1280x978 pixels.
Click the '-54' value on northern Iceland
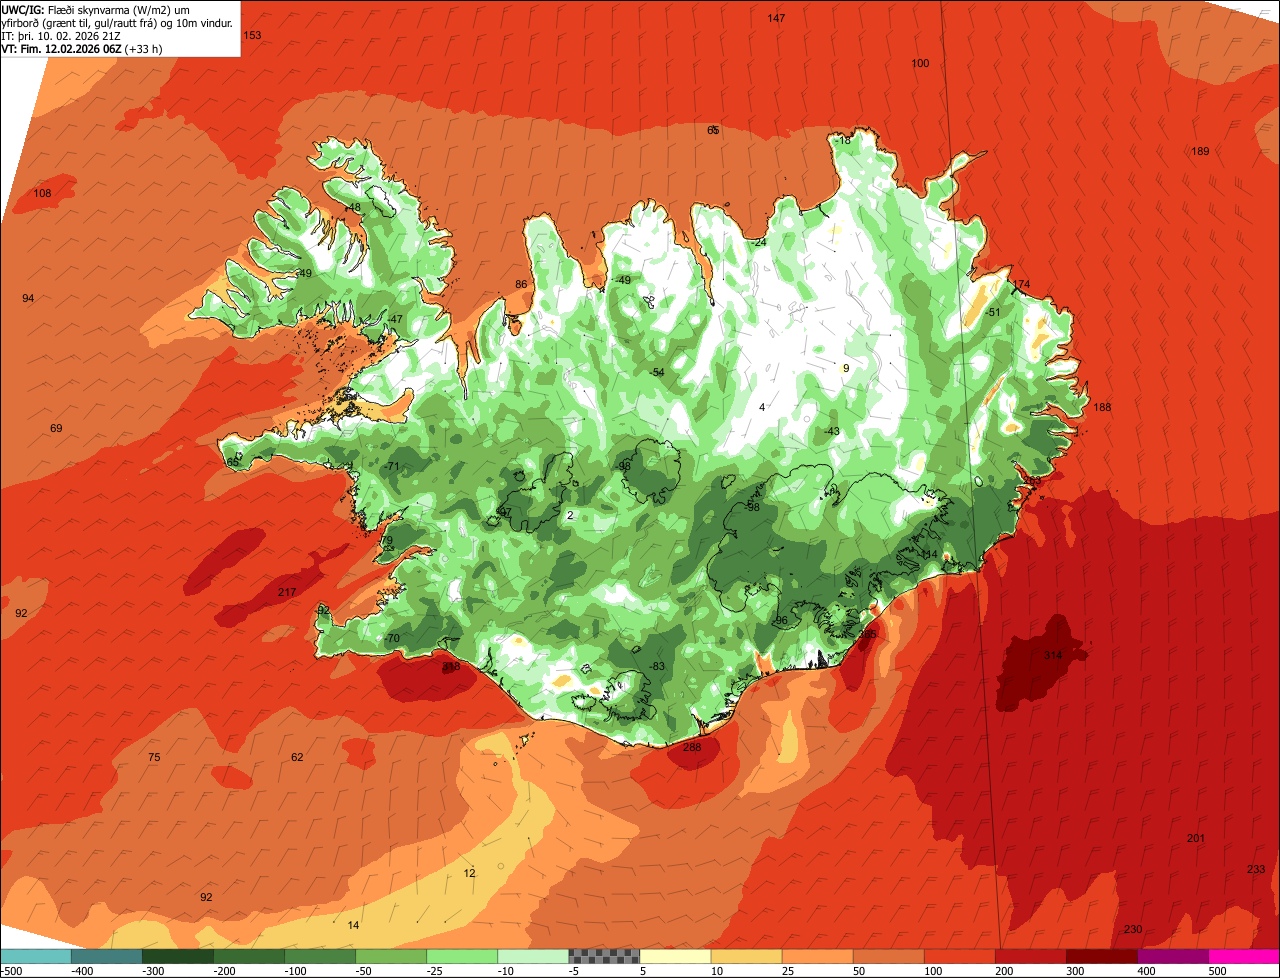coord(657,372)
